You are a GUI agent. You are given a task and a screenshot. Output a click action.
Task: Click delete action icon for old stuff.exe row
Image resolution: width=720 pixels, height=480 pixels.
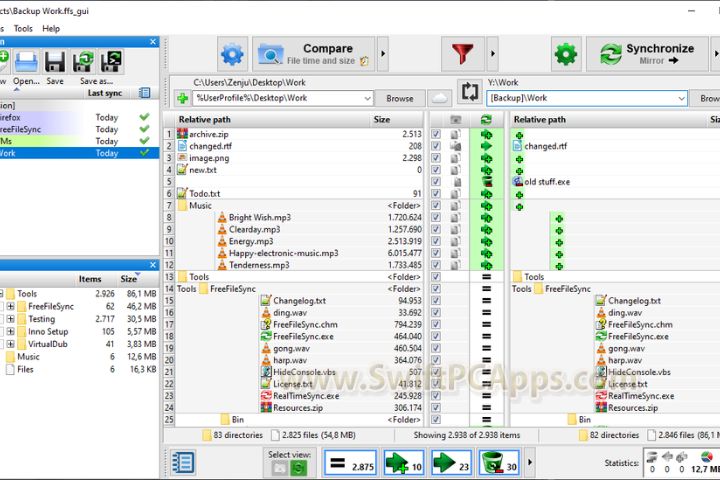(486, 182)
